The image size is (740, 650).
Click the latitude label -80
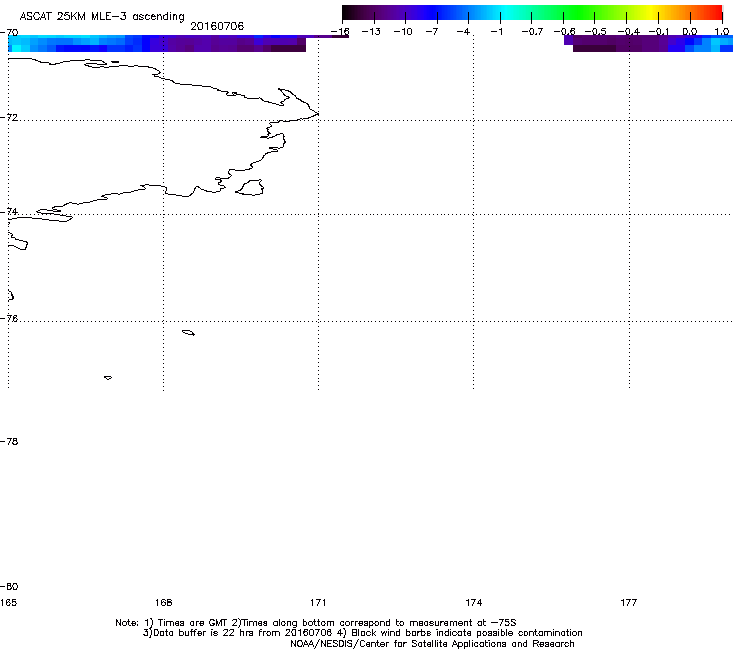9,587
